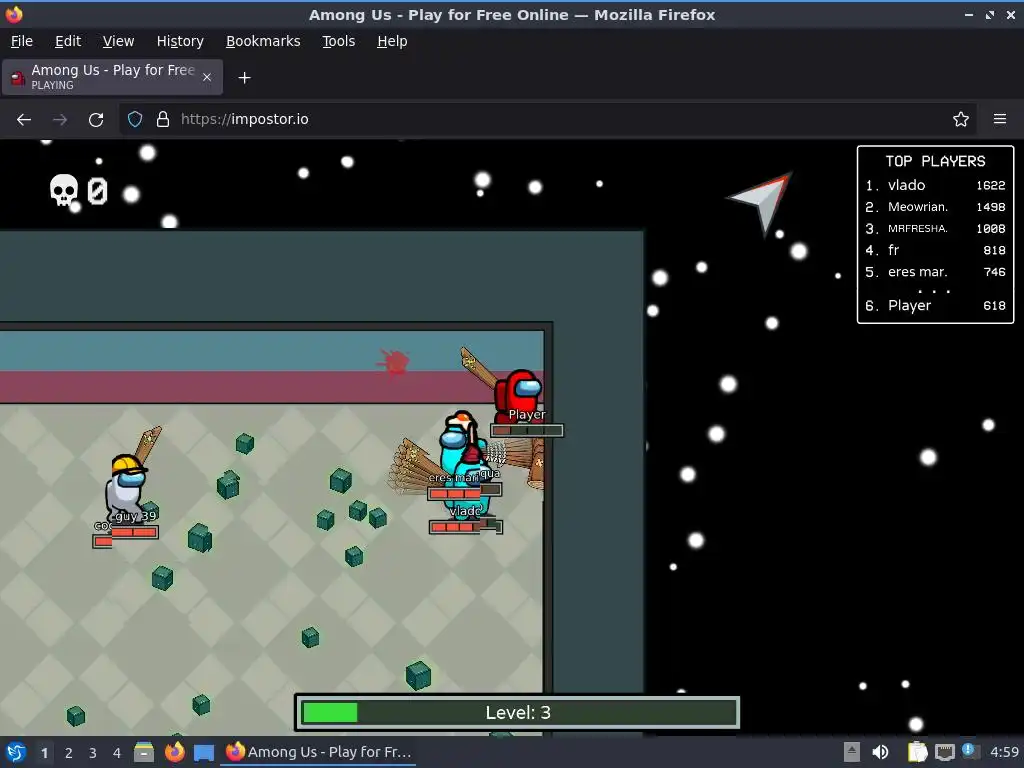Reload the impostor.io page
The image size is (1024, 768).
point(96,120)
